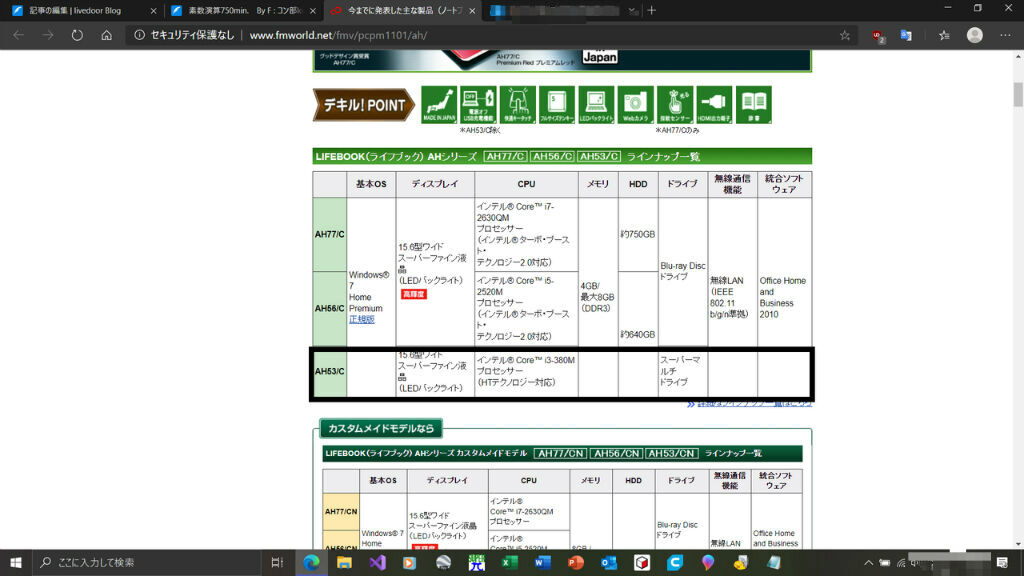Click the Blu-ray Disc ドライブ cell in top table

(x=682, y=271)
